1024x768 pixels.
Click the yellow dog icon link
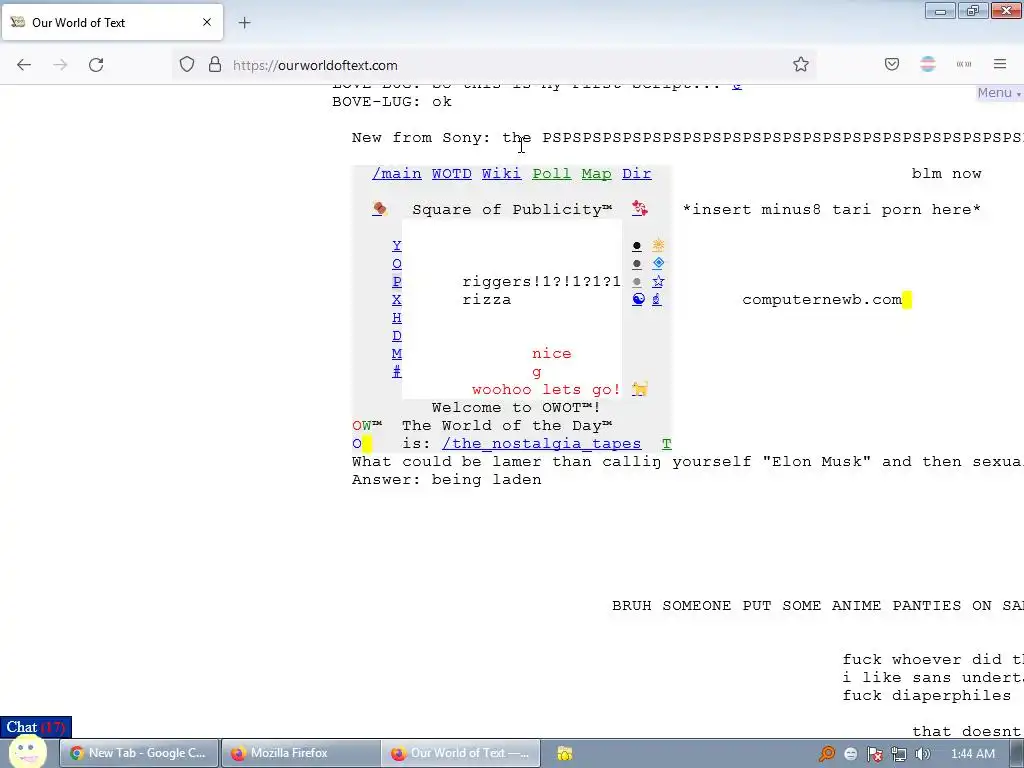click(x=640, y=389)
